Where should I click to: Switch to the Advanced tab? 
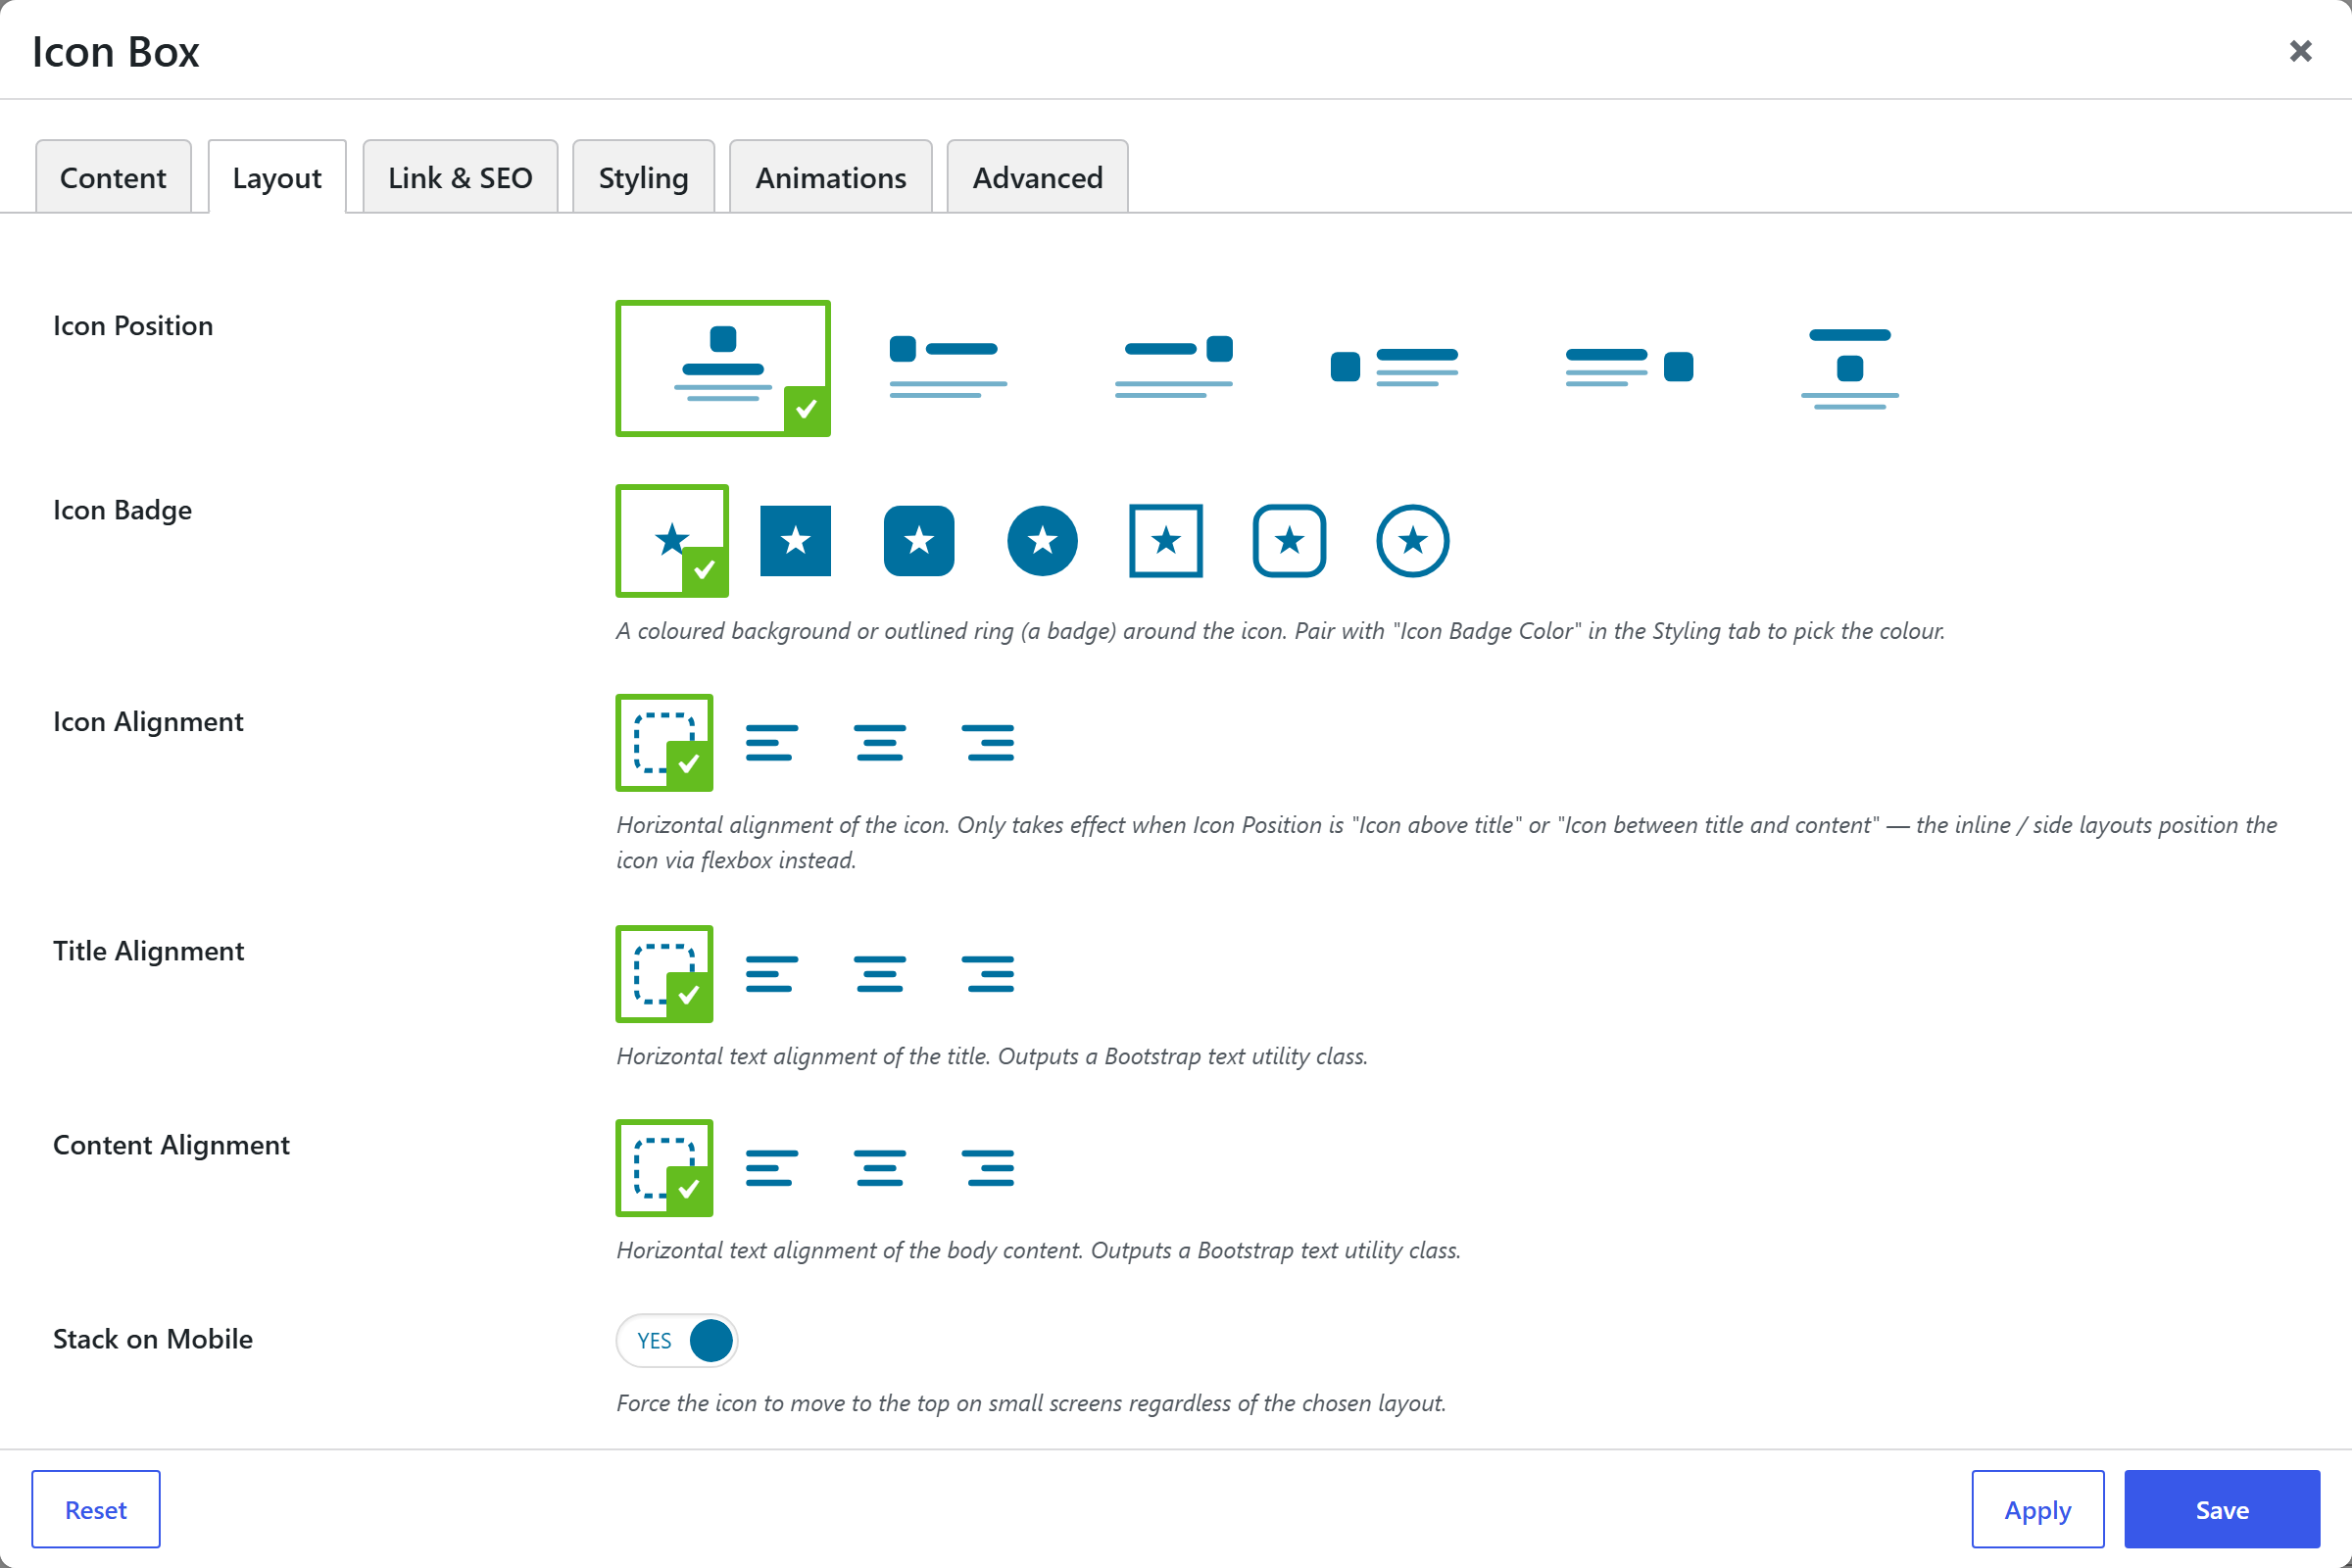(1037, 177)
